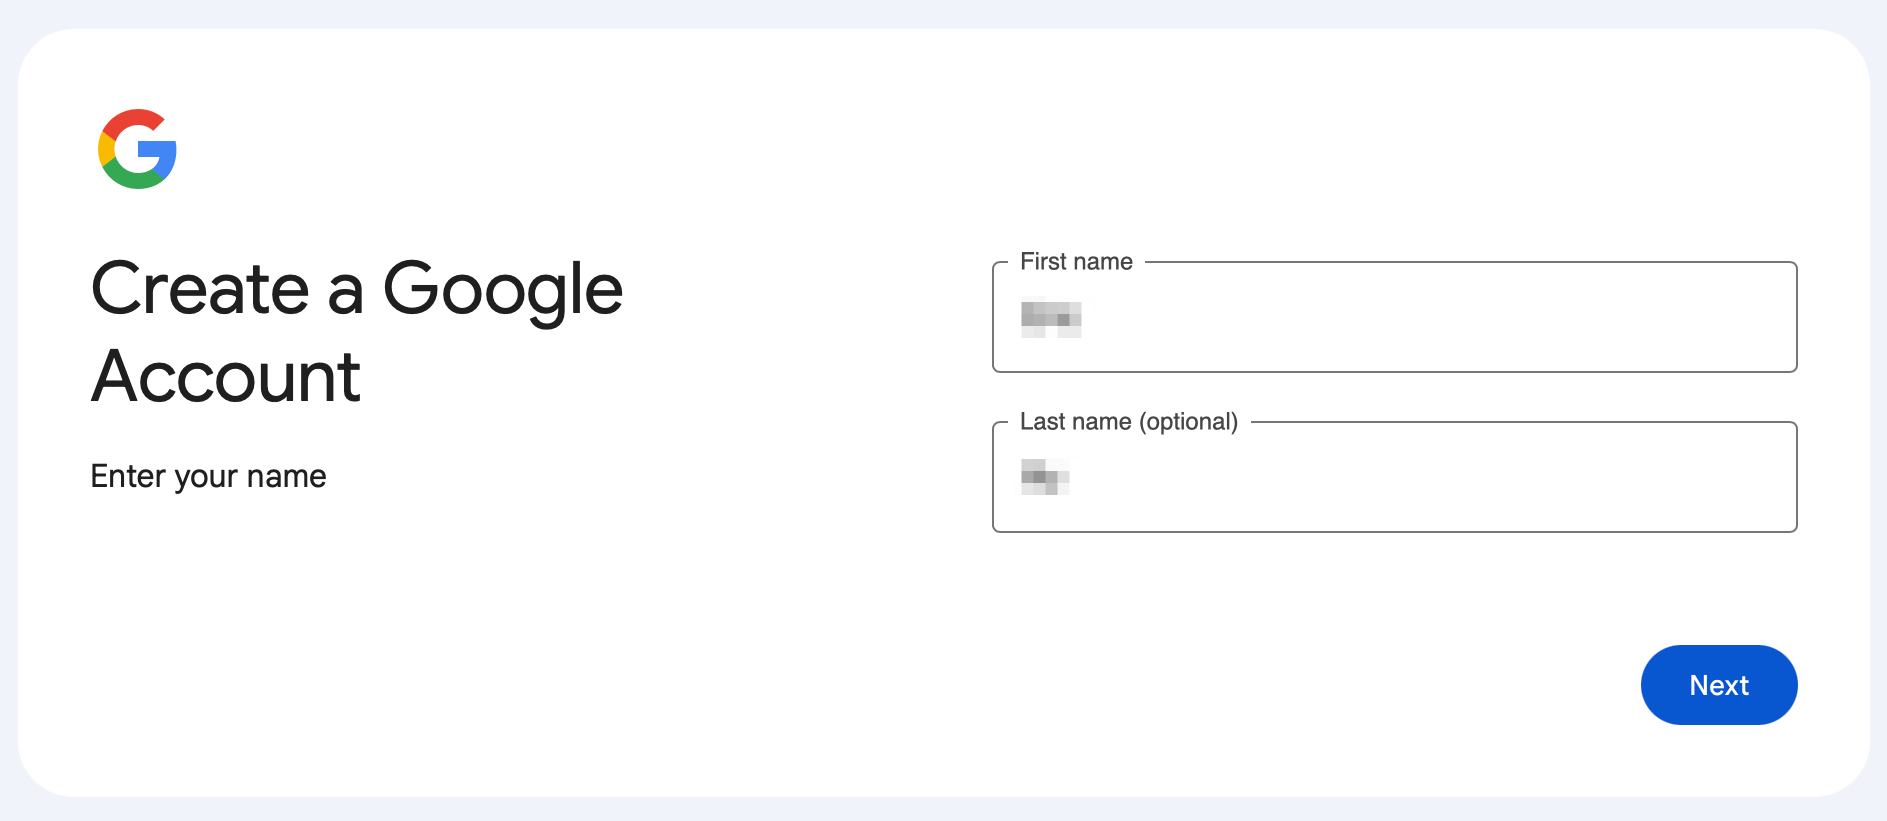Click the word "Create" in the heading

click(x=200, y=289)
